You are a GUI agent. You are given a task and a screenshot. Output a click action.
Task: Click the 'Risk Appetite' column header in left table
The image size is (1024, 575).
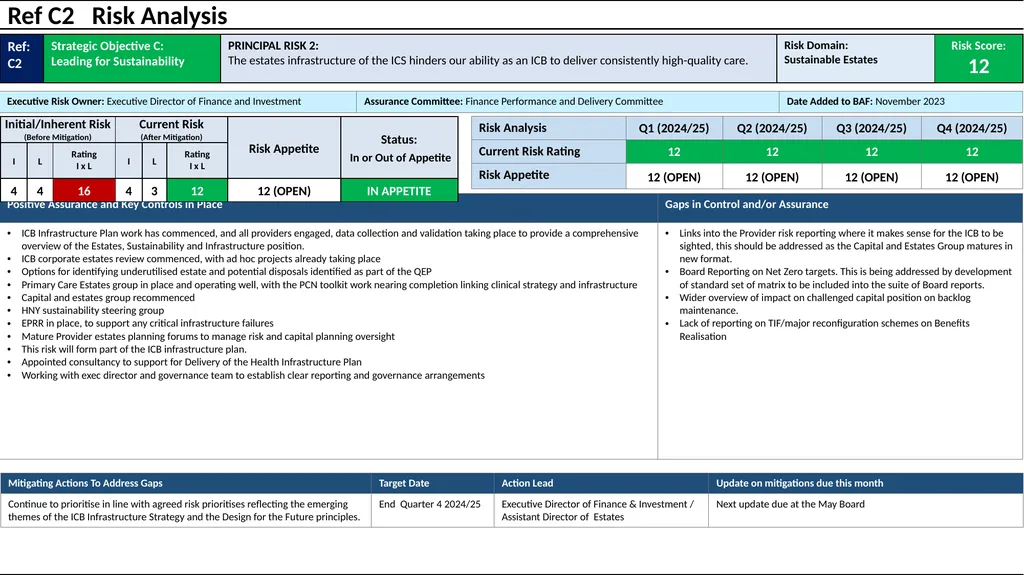pyautogui.click(x=284, y=148)
